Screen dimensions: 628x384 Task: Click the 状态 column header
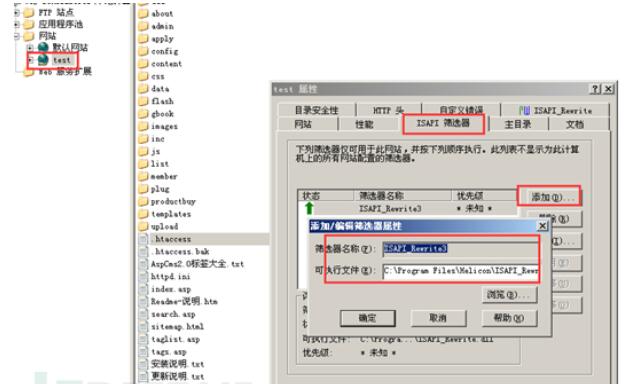click(x=326, y=196)
